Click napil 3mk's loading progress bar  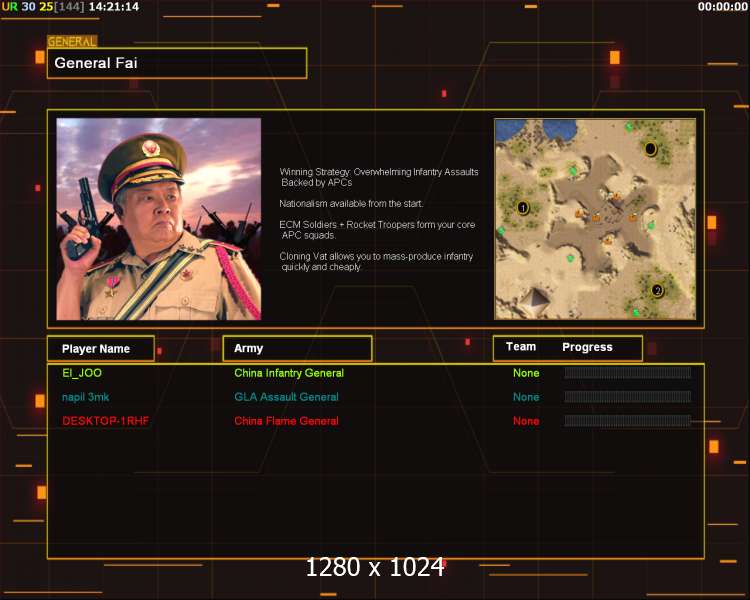[x=628, y=397]
